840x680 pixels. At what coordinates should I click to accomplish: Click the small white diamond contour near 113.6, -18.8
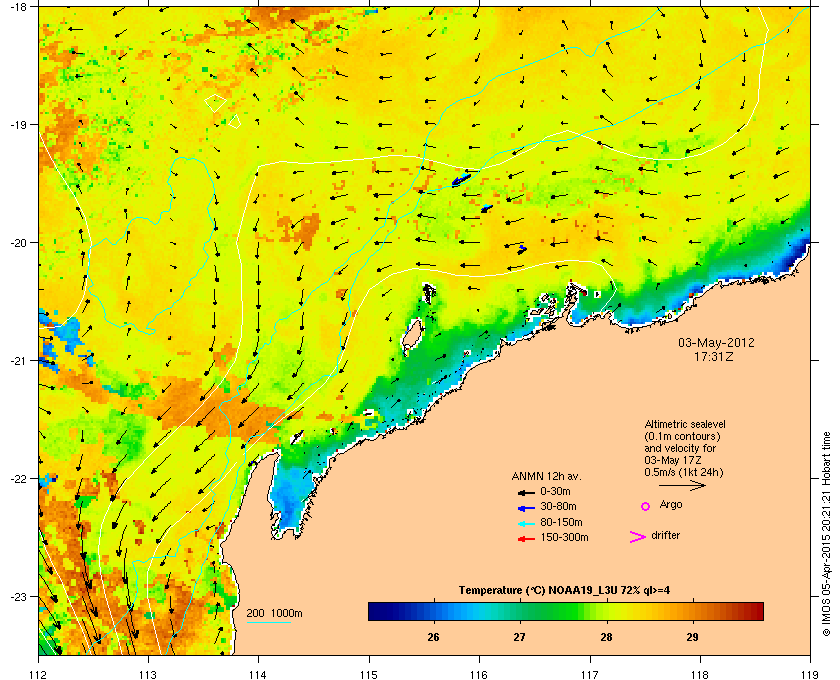point(215,103)
